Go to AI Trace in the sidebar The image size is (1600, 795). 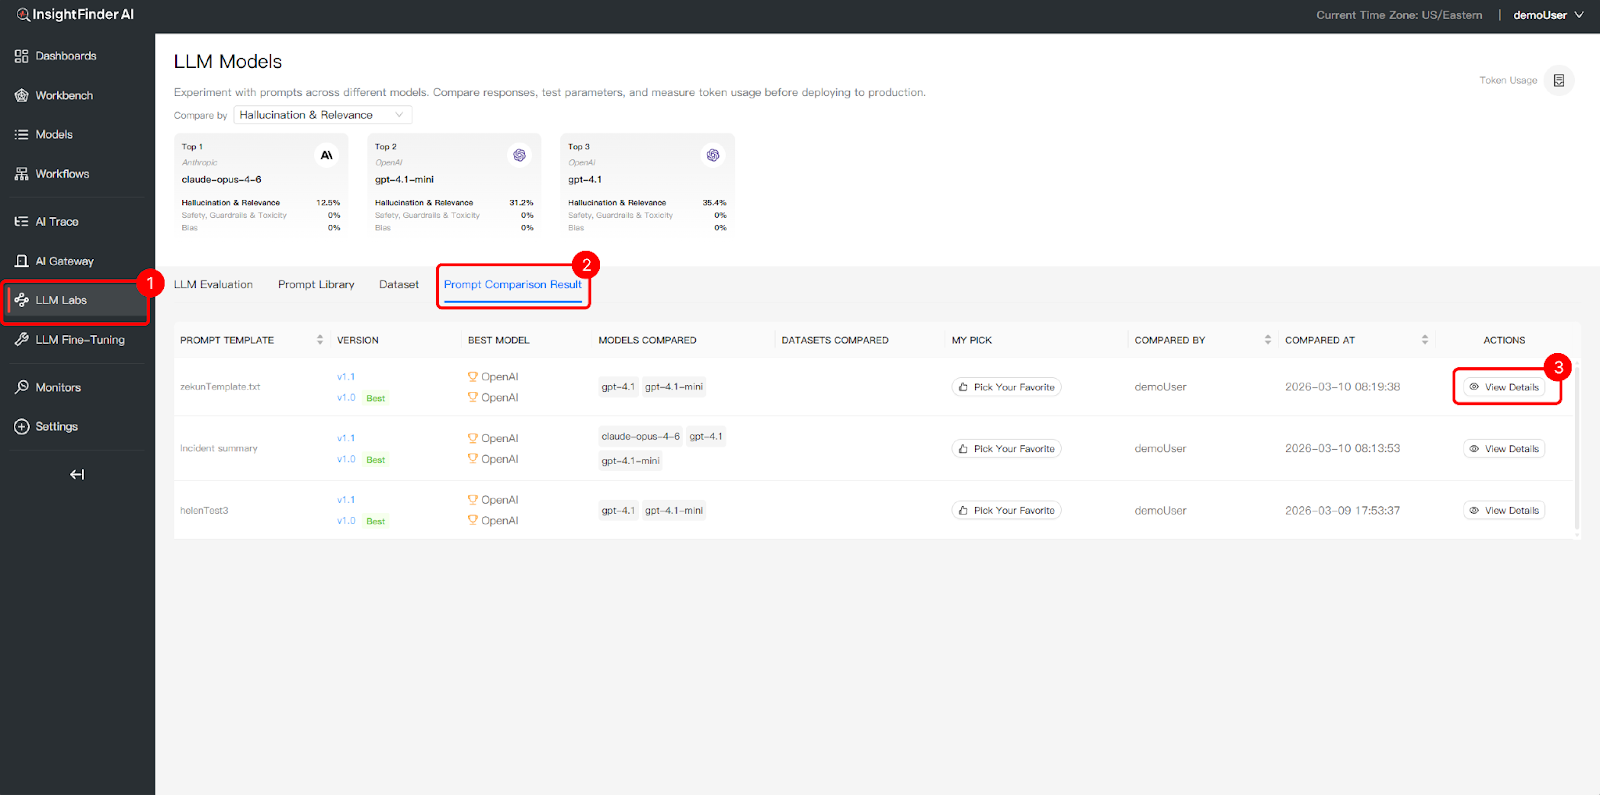pos(56,222)
